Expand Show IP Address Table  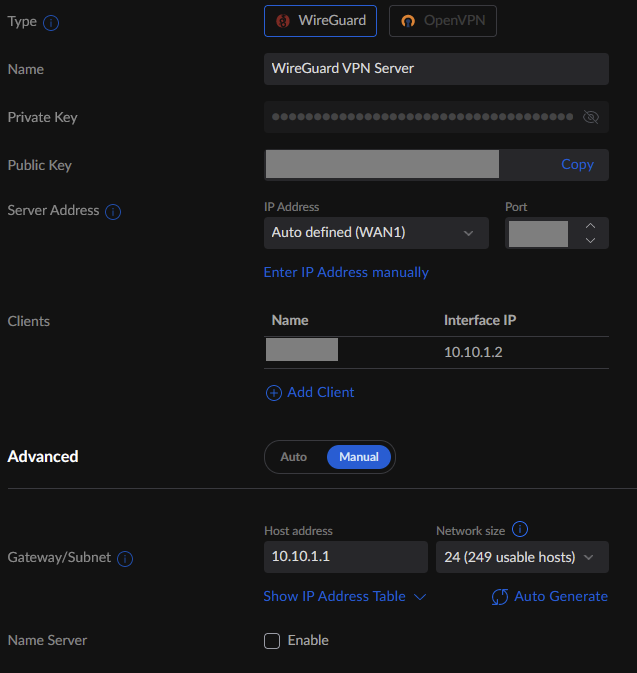click(344, 596)
